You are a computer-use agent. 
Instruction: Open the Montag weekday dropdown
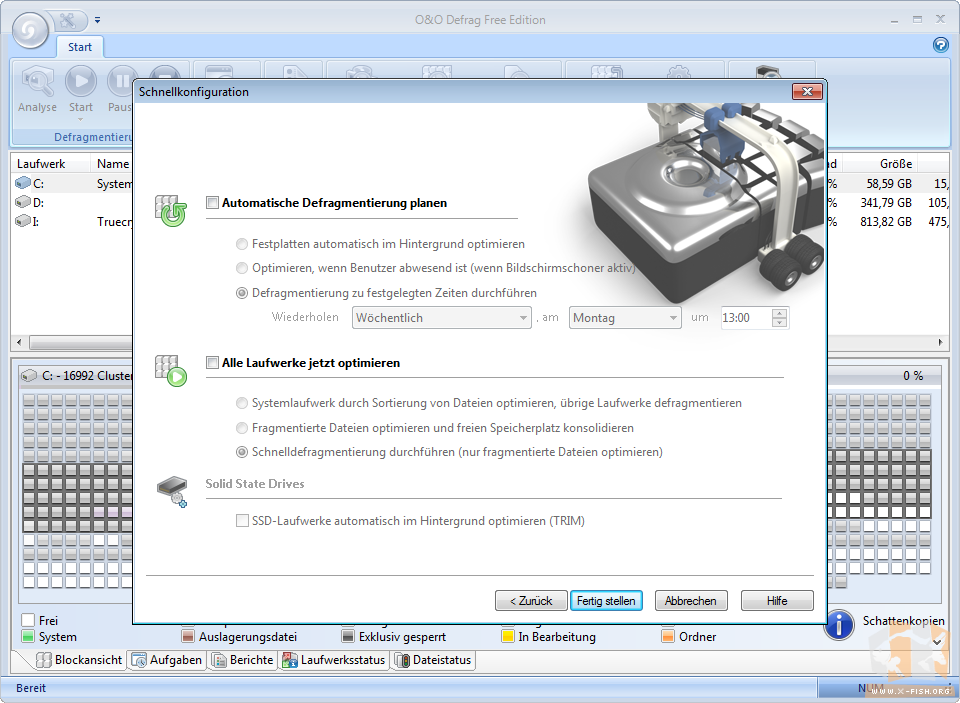click(x=625, y=318)
